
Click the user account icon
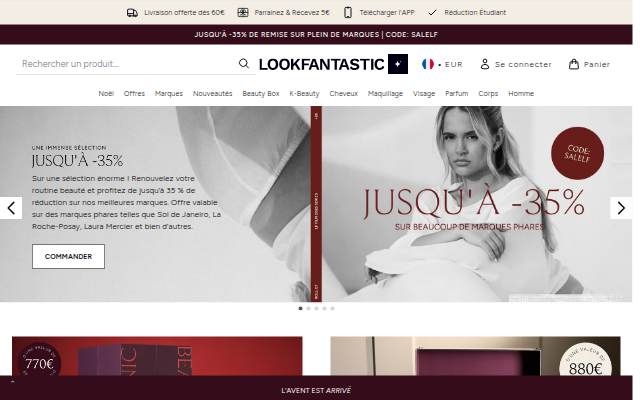484,64
